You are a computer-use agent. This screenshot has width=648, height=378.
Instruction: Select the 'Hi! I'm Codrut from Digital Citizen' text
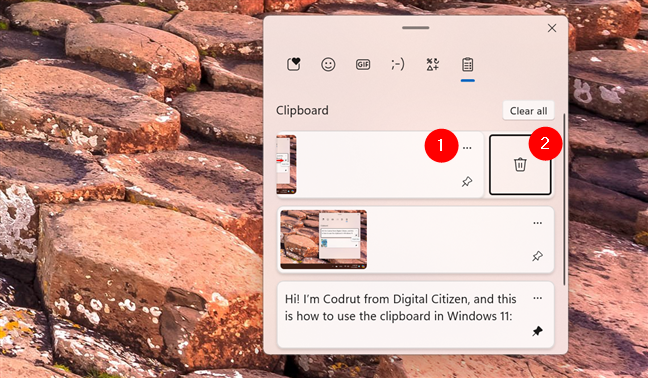(x=400, y=307)
